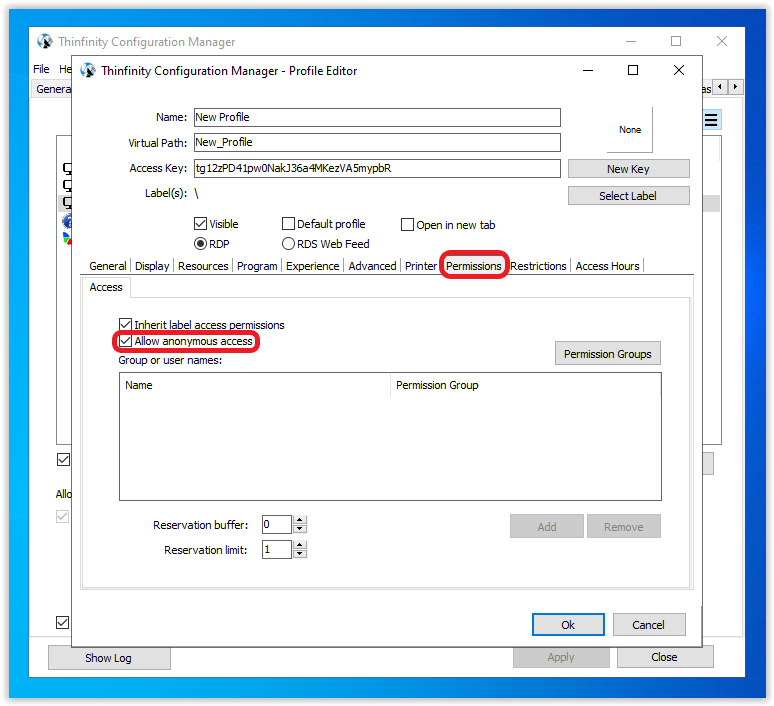Click the Name column header
The width and height of the screenshot is (774, 706).
(255, 385)
